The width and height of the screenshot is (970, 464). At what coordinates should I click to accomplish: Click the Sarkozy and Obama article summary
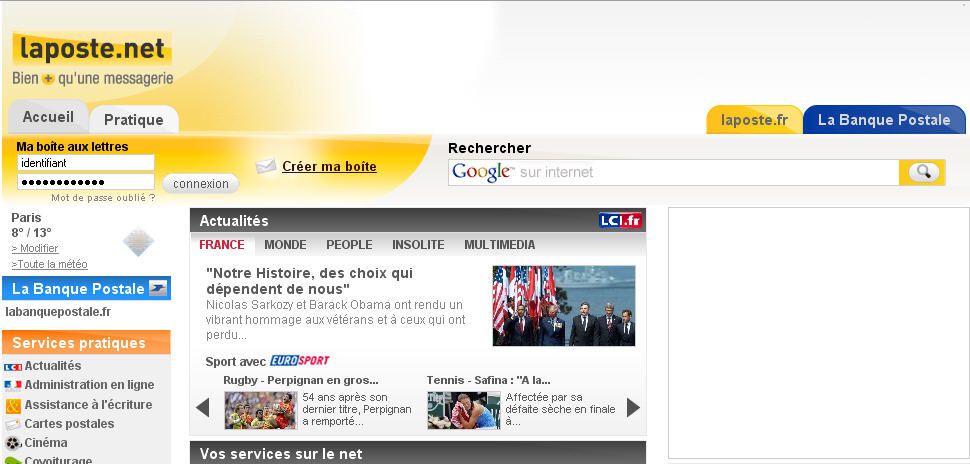pyautogui.click(x=335, y=320)
